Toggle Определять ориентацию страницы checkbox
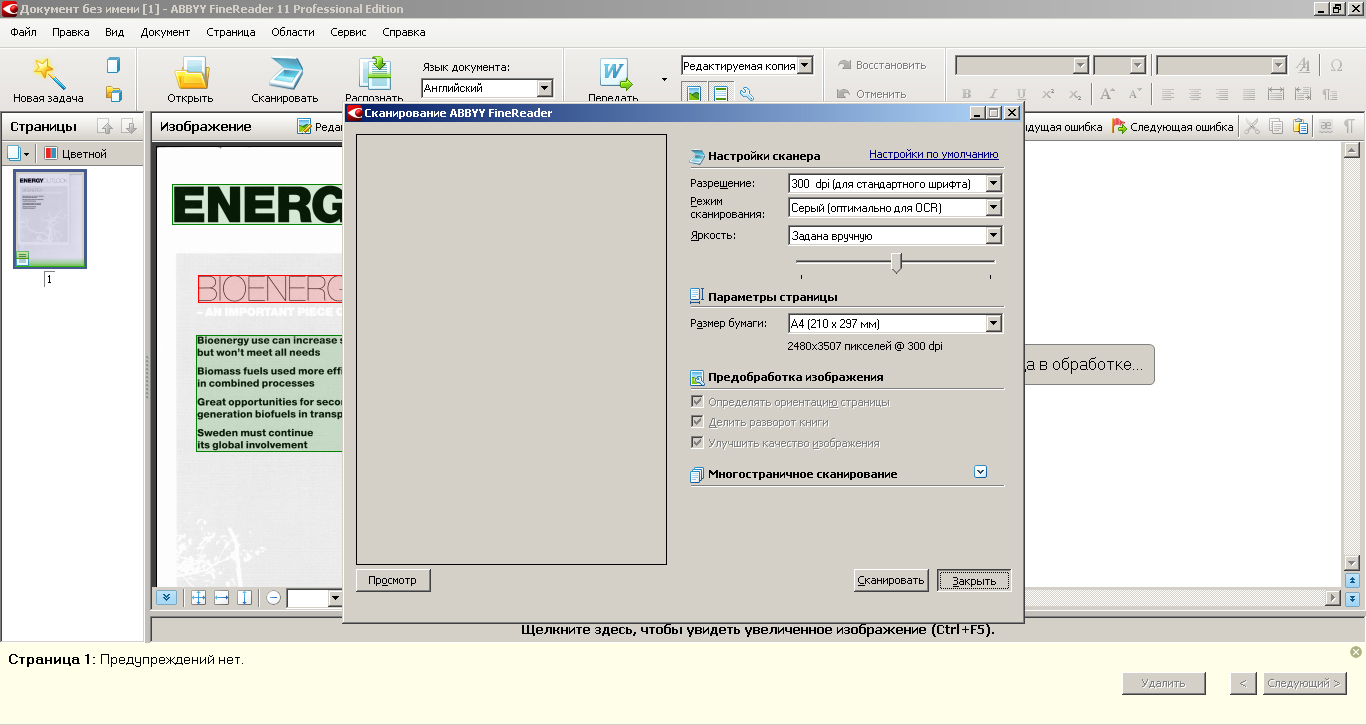This screenshot has width=1366, height=725. 697,402
